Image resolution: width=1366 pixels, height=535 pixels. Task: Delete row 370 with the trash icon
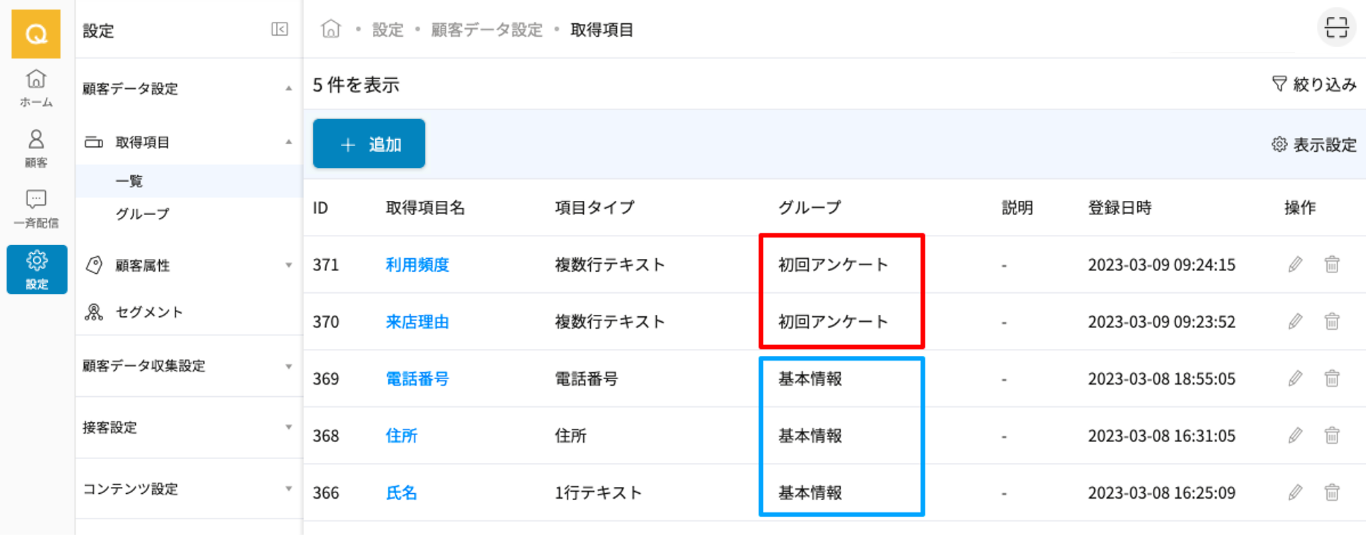click(x=1332, y=322)
